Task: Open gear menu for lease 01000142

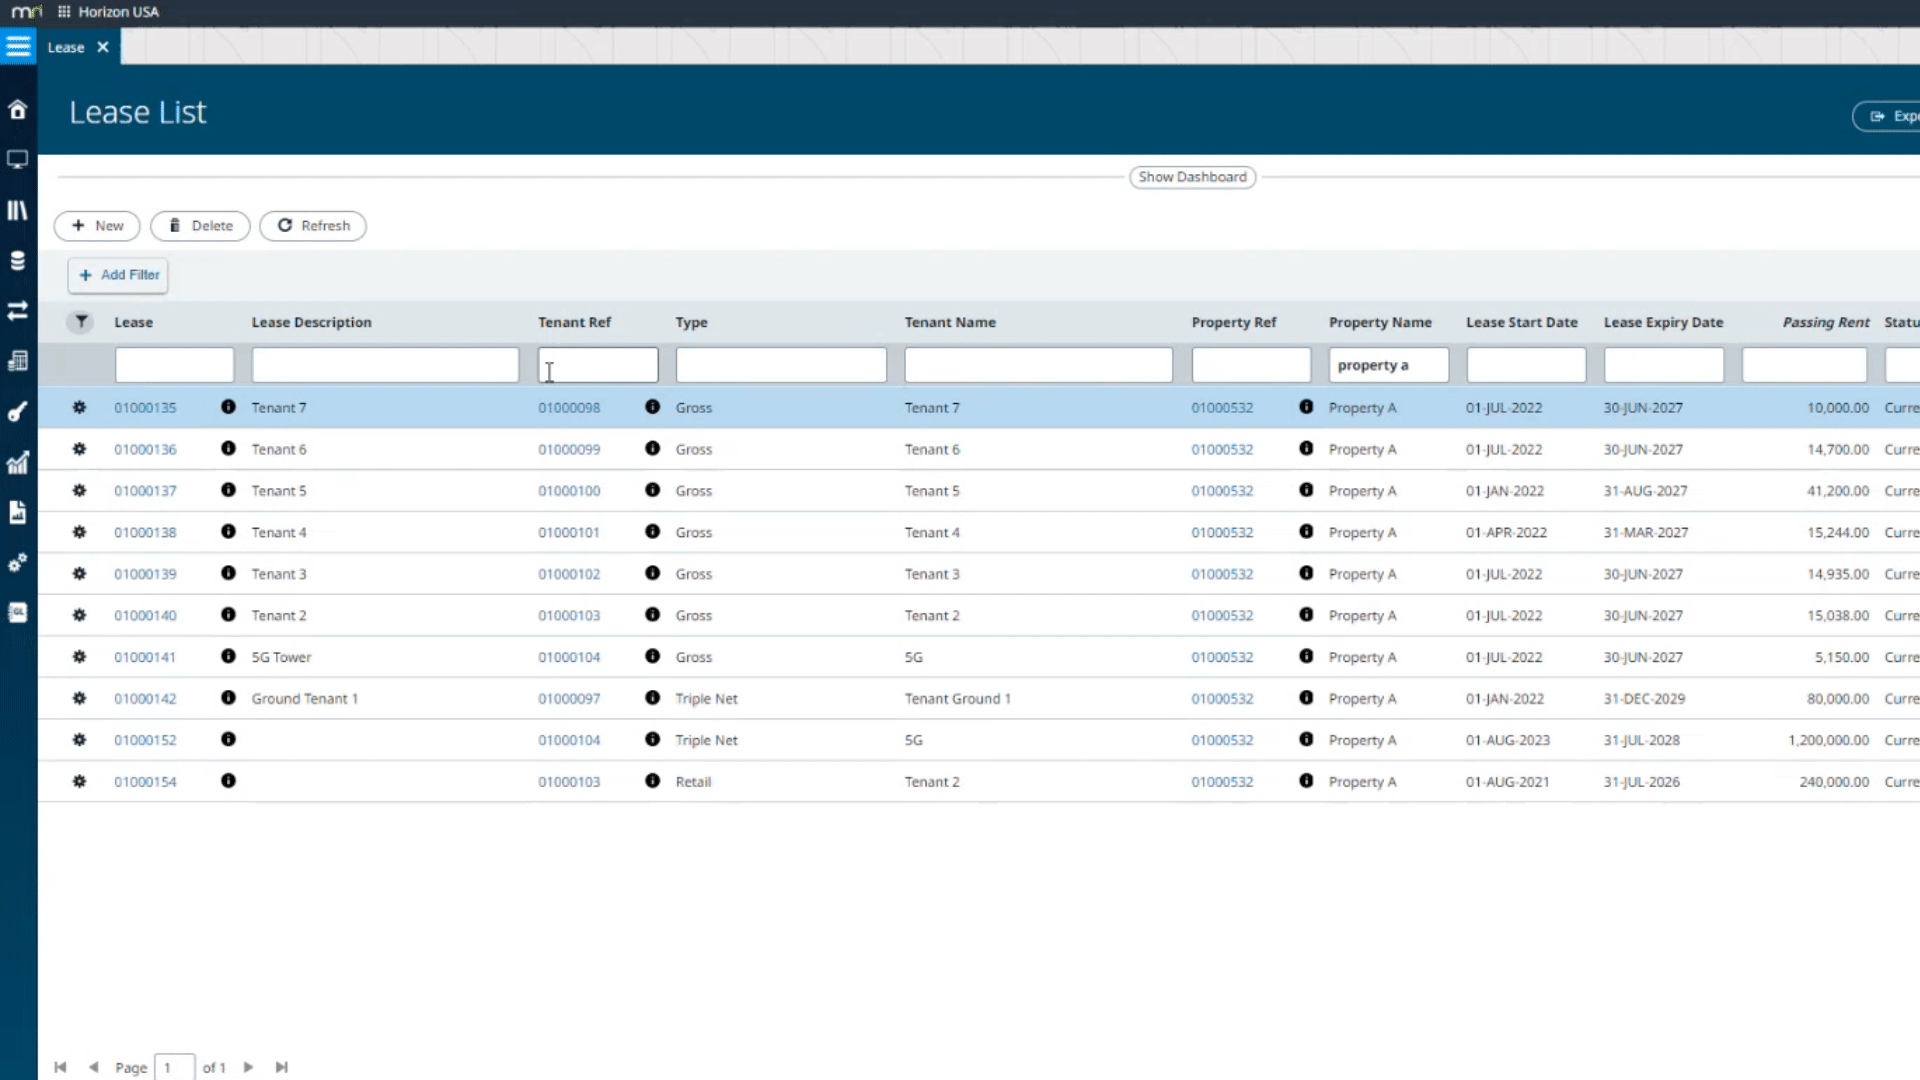Action: [79, 698]
